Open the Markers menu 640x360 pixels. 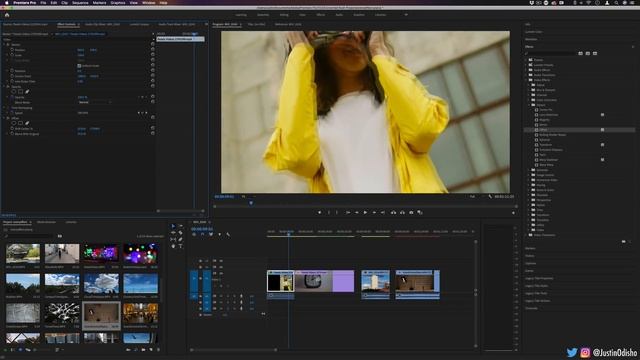point(99,2)
